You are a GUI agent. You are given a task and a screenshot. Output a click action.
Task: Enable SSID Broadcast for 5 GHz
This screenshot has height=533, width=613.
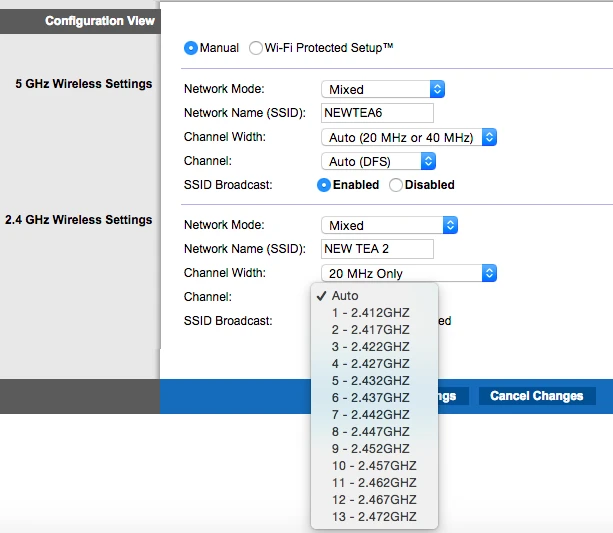[x=324, y=185]
